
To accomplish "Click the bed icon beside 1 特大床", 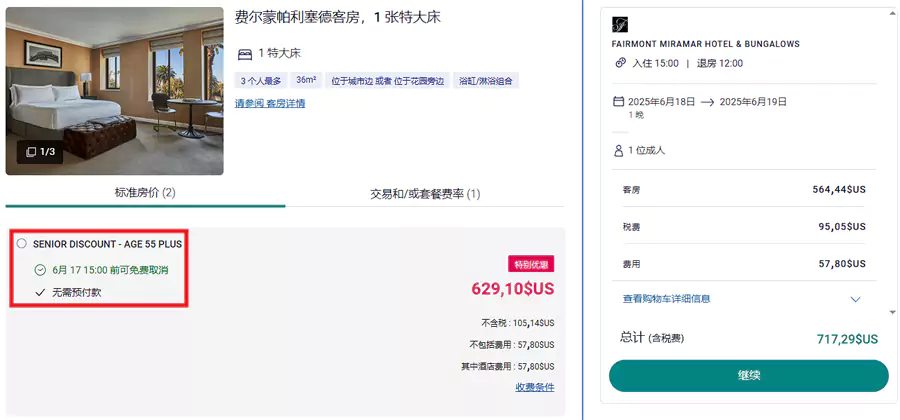I will (245, 55).
